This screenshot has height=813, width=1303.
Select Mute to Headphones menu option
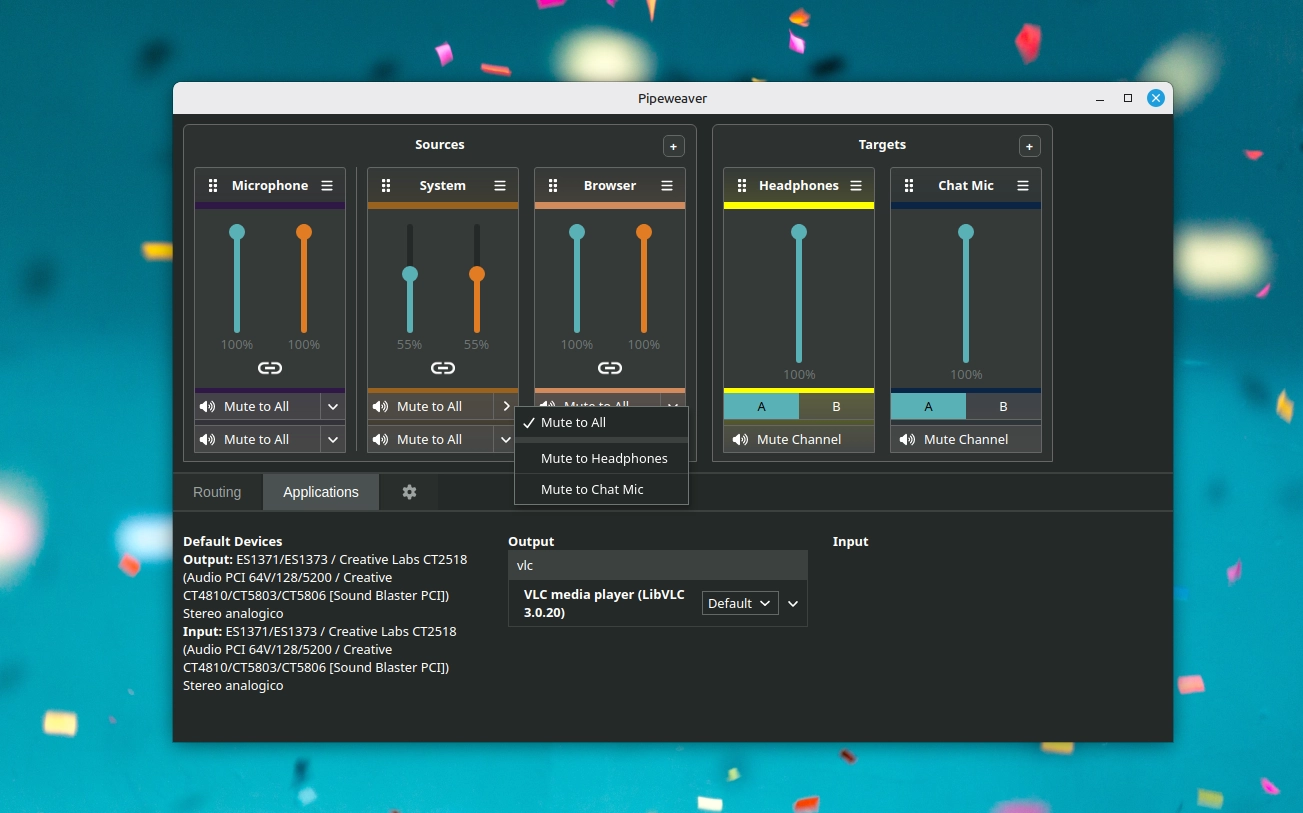tap(603, 458)
